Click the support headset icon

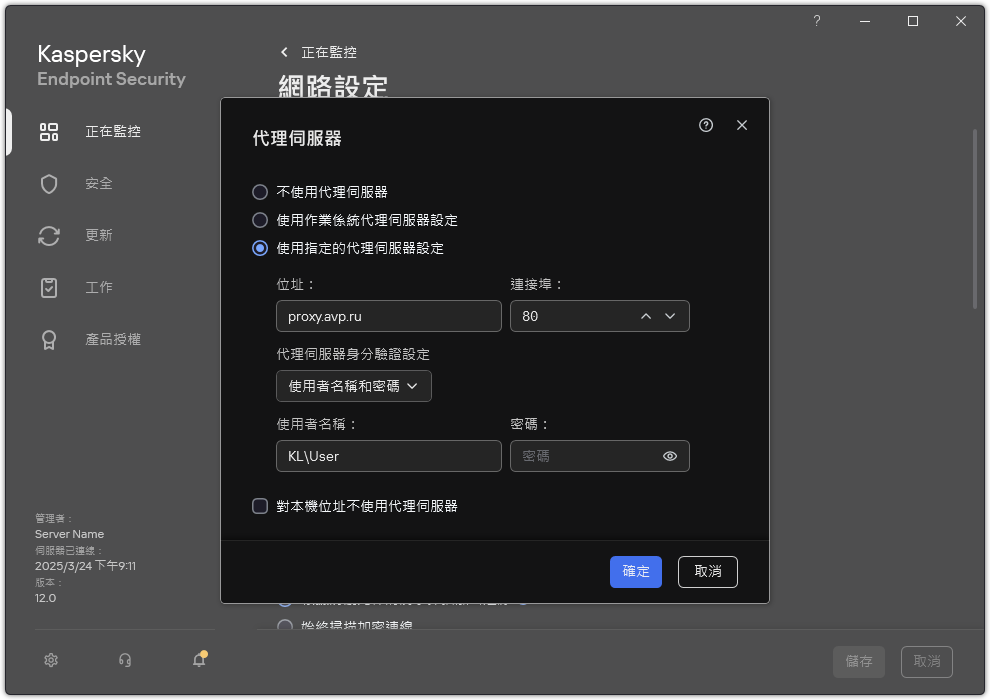click(124, 660)
